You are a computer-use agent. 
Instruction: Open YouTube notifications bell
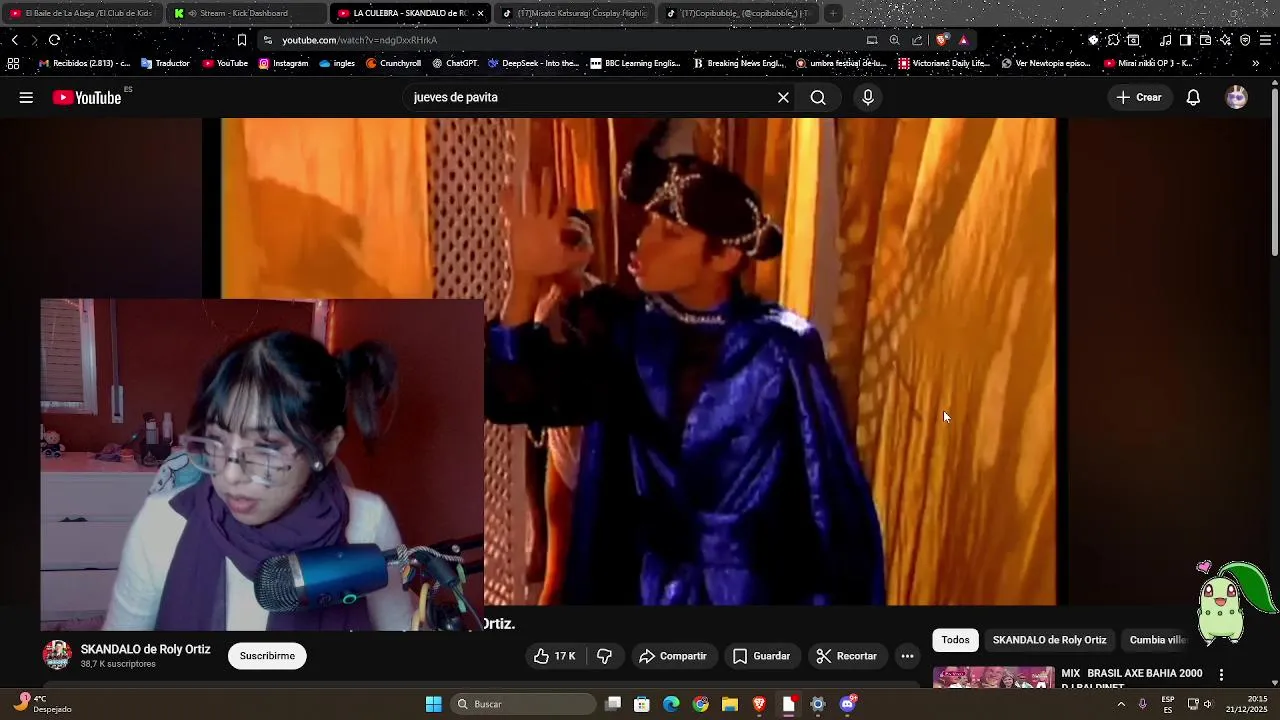tap(1193, 97)
